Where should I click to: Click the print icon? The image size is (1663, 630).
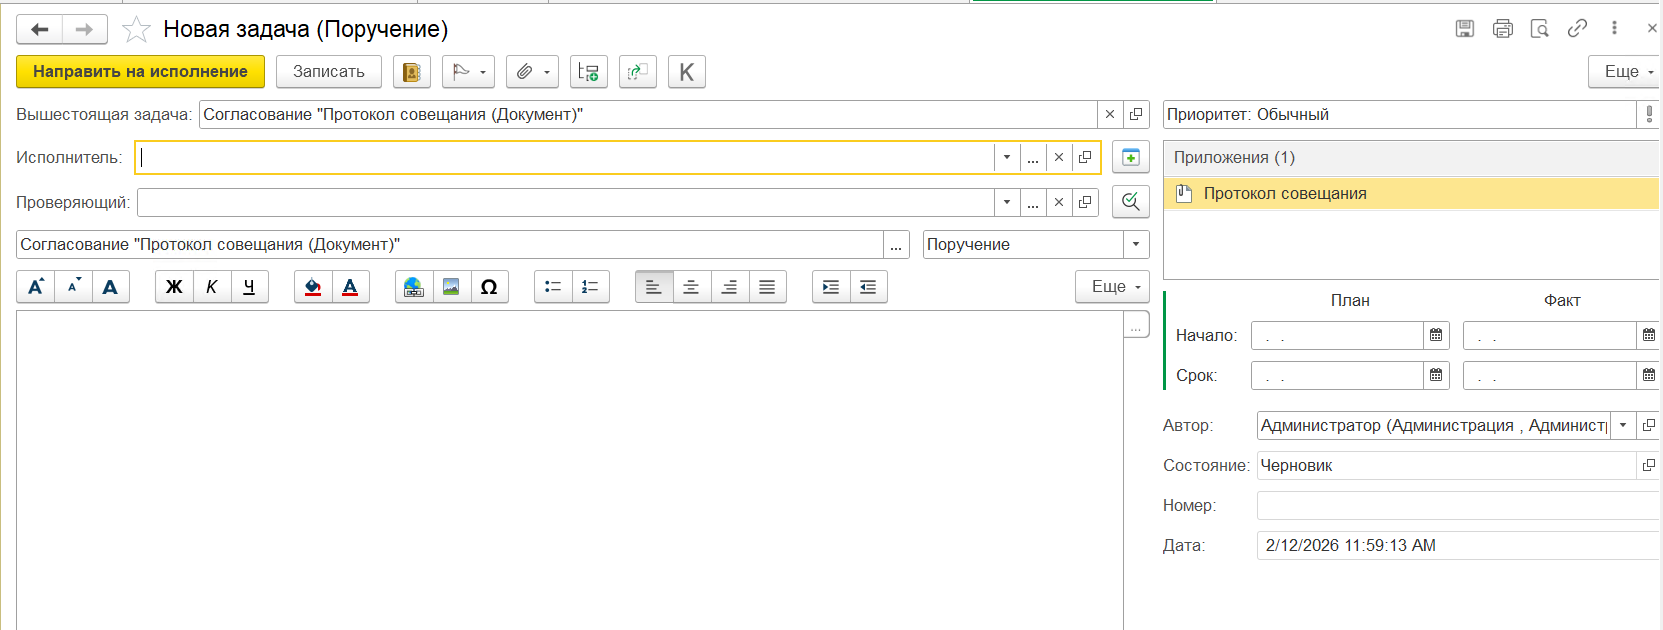click(x=1502, y=29)
